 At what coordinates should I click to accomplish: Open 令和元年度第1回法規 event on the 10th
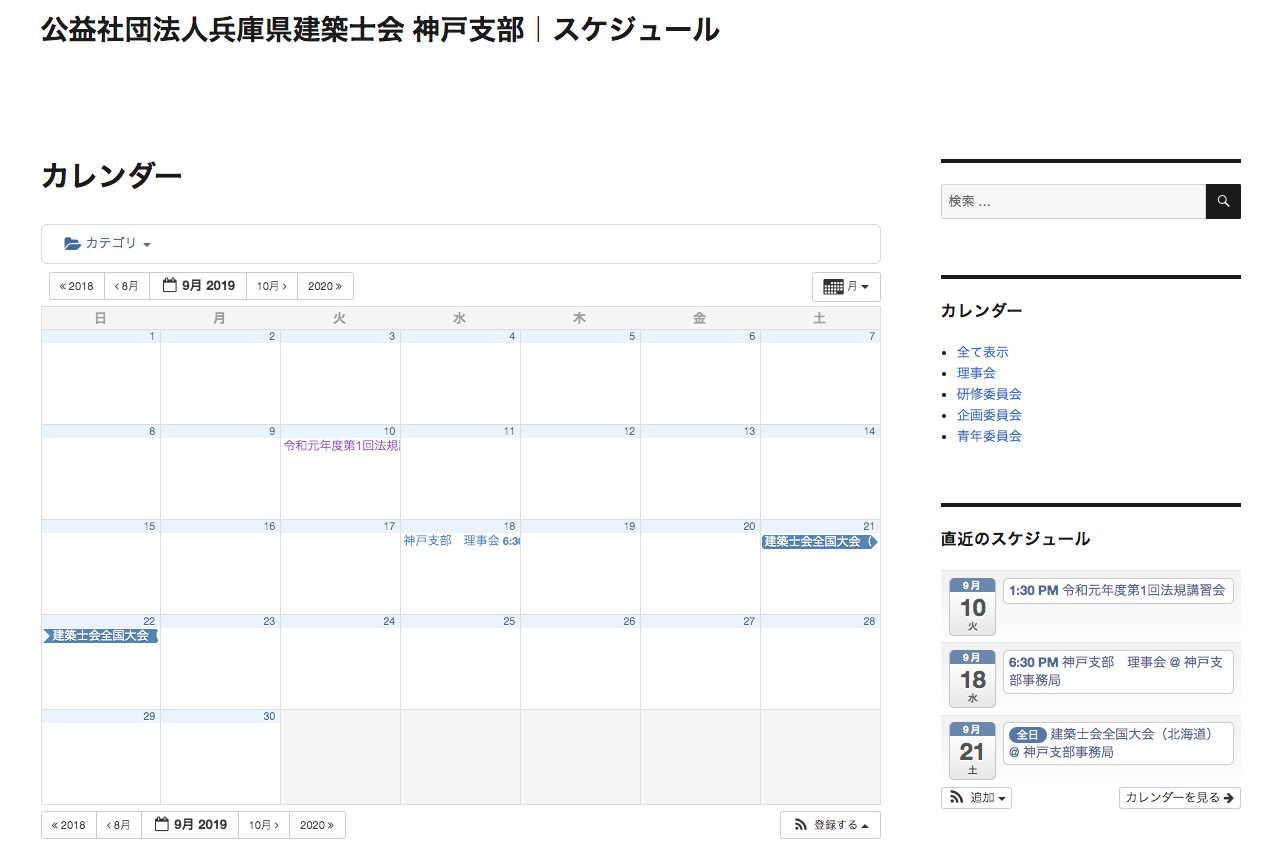tap(341, 446)
